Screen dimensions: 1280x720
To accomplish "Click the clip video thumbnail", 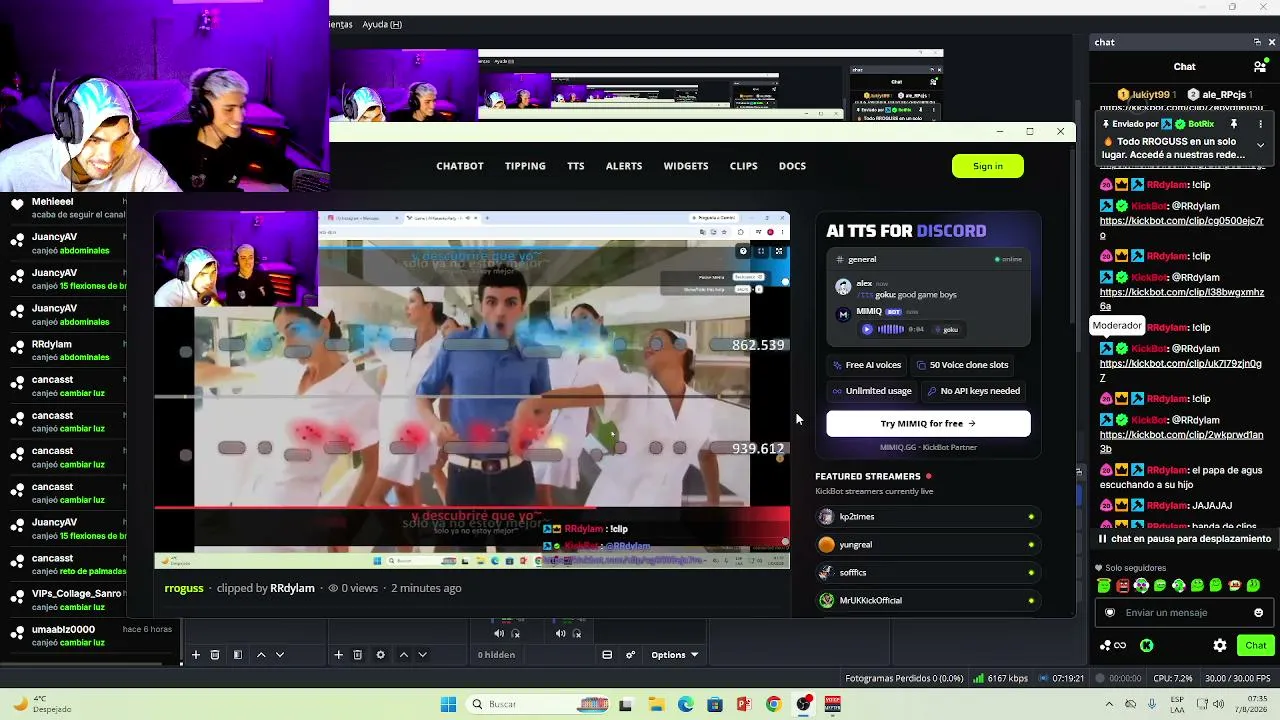I will coord(472,390).
